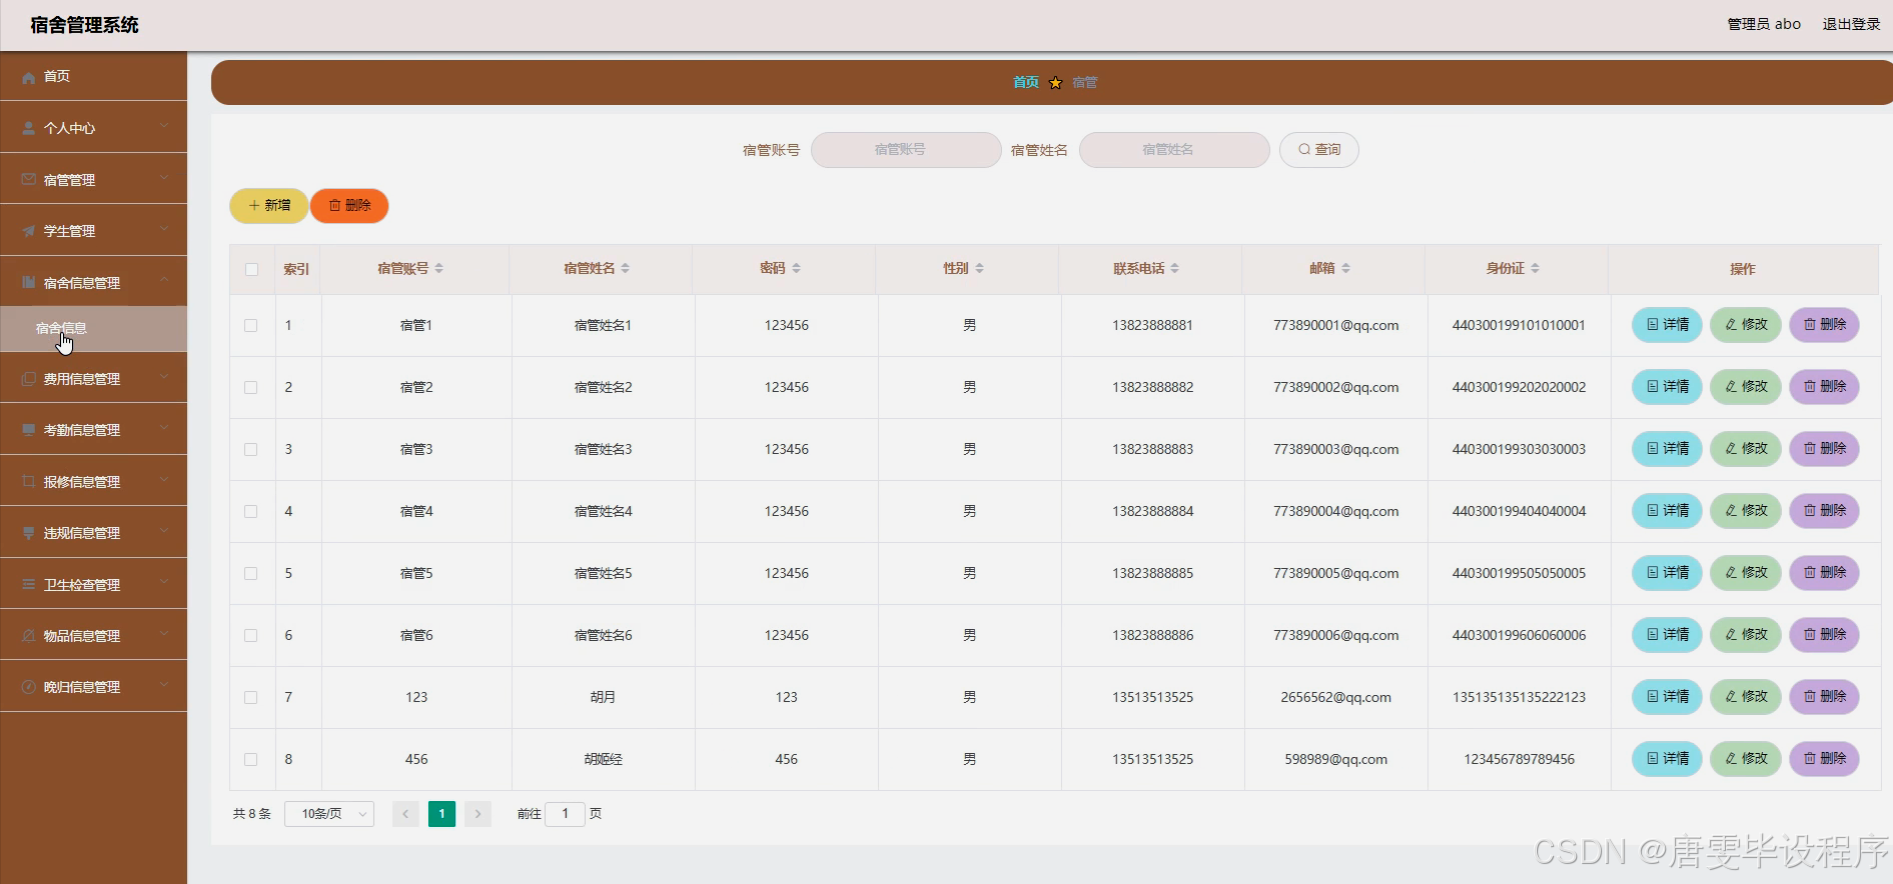Select page 1 in pagination
Screen dimensions: 1893x884
[442, 814]
